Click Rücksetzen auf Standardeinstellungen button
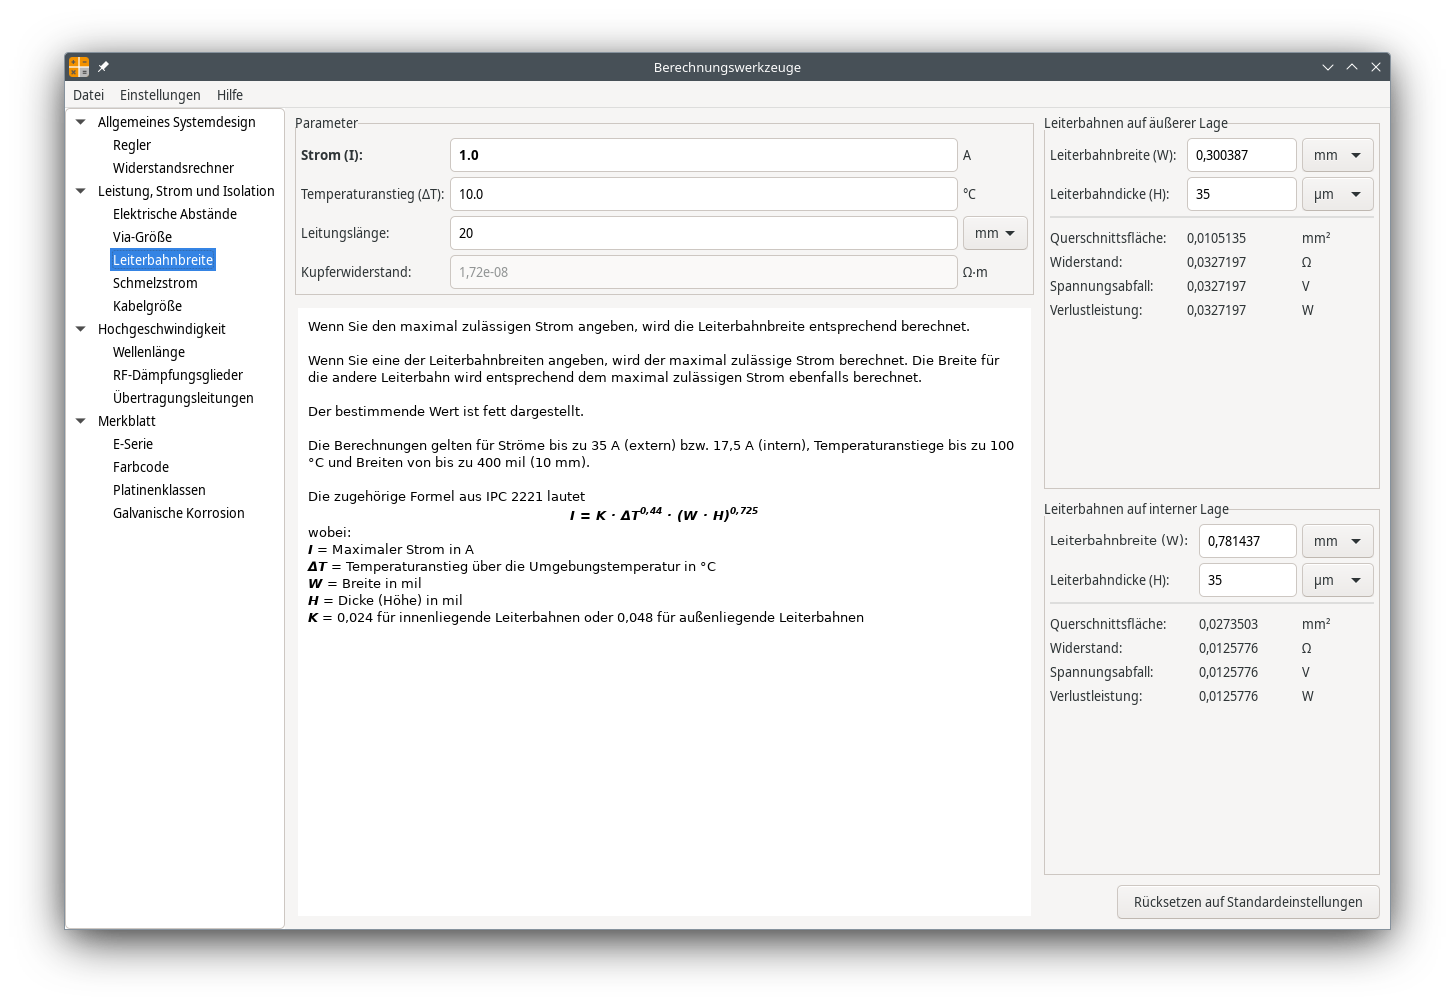Screen dimensions: 1455x1006 point(1247,902)
